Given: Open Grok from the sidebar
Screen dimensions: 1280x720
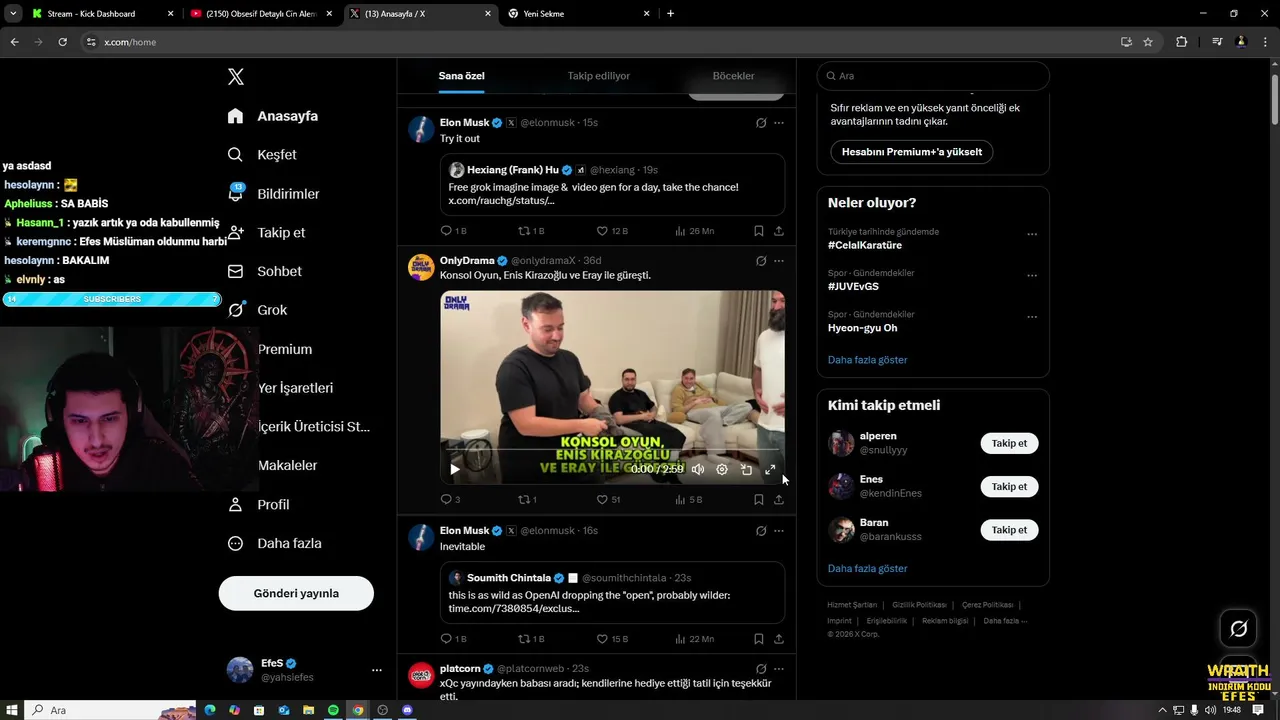Looking at the screenshot, I should (x=257, y=310).
